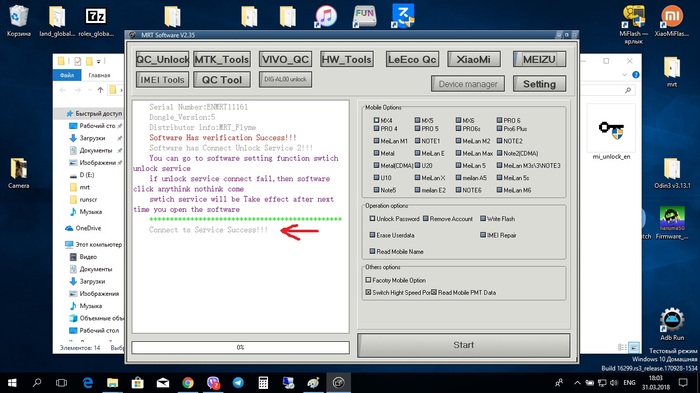
Task: Open the XiaoMi tab
Action: [x=474, y=59]
